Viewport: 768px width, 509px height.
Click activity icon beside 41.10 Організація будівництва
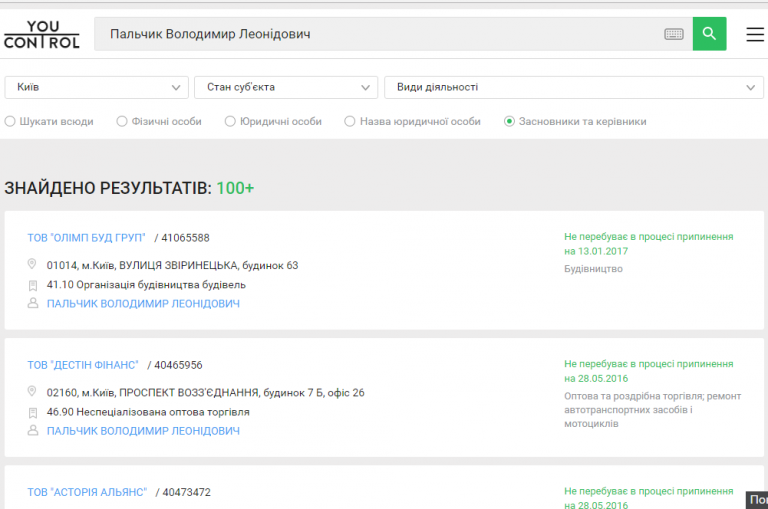point(33,285)
